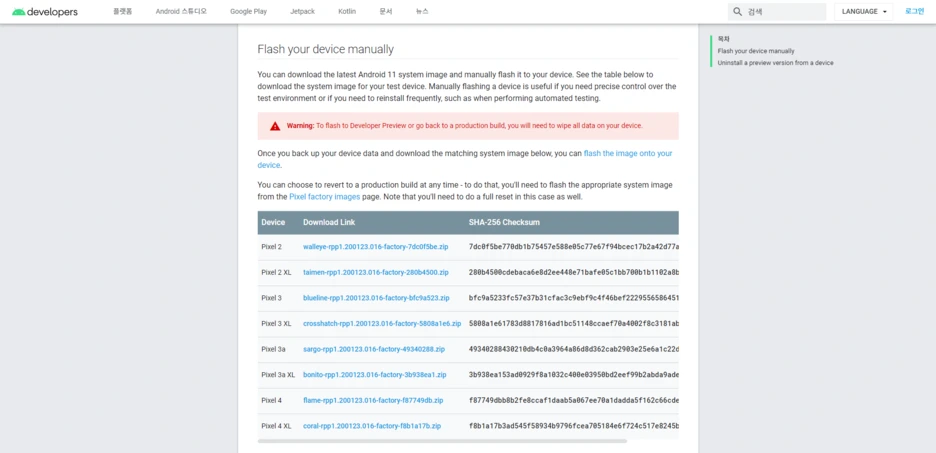Select the Pixel 4 checksum starting f87749db

point(574,400)
